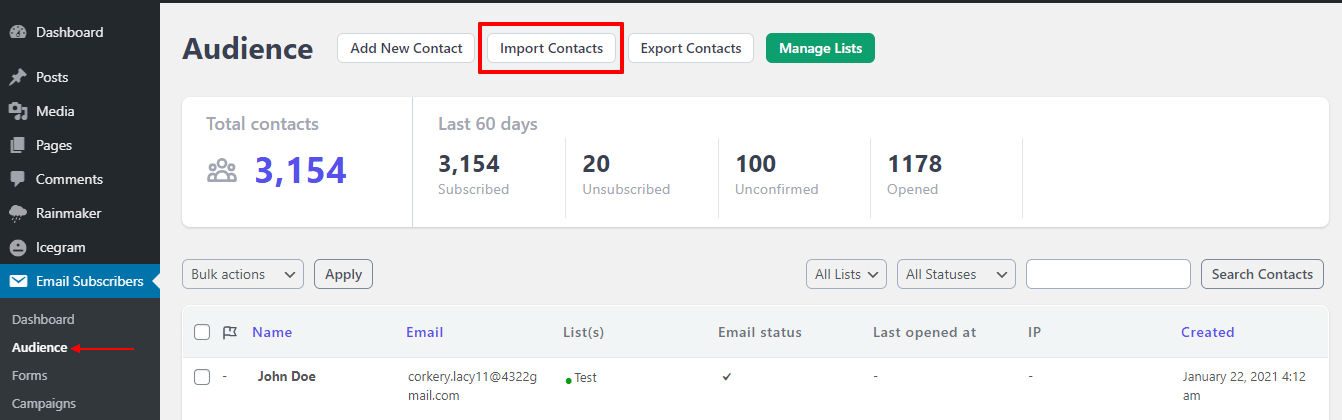The image size is (1342, 420).
Task: Click the Import Contacts button
Action: tap(552, 48)
